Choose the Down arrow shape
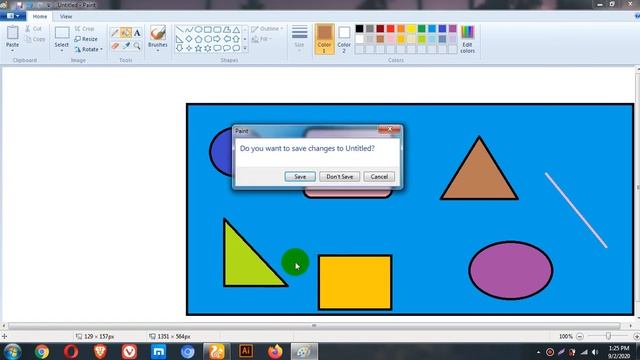Image resolution: width=640 pixels, height=360 pixels. coord(180,48)
